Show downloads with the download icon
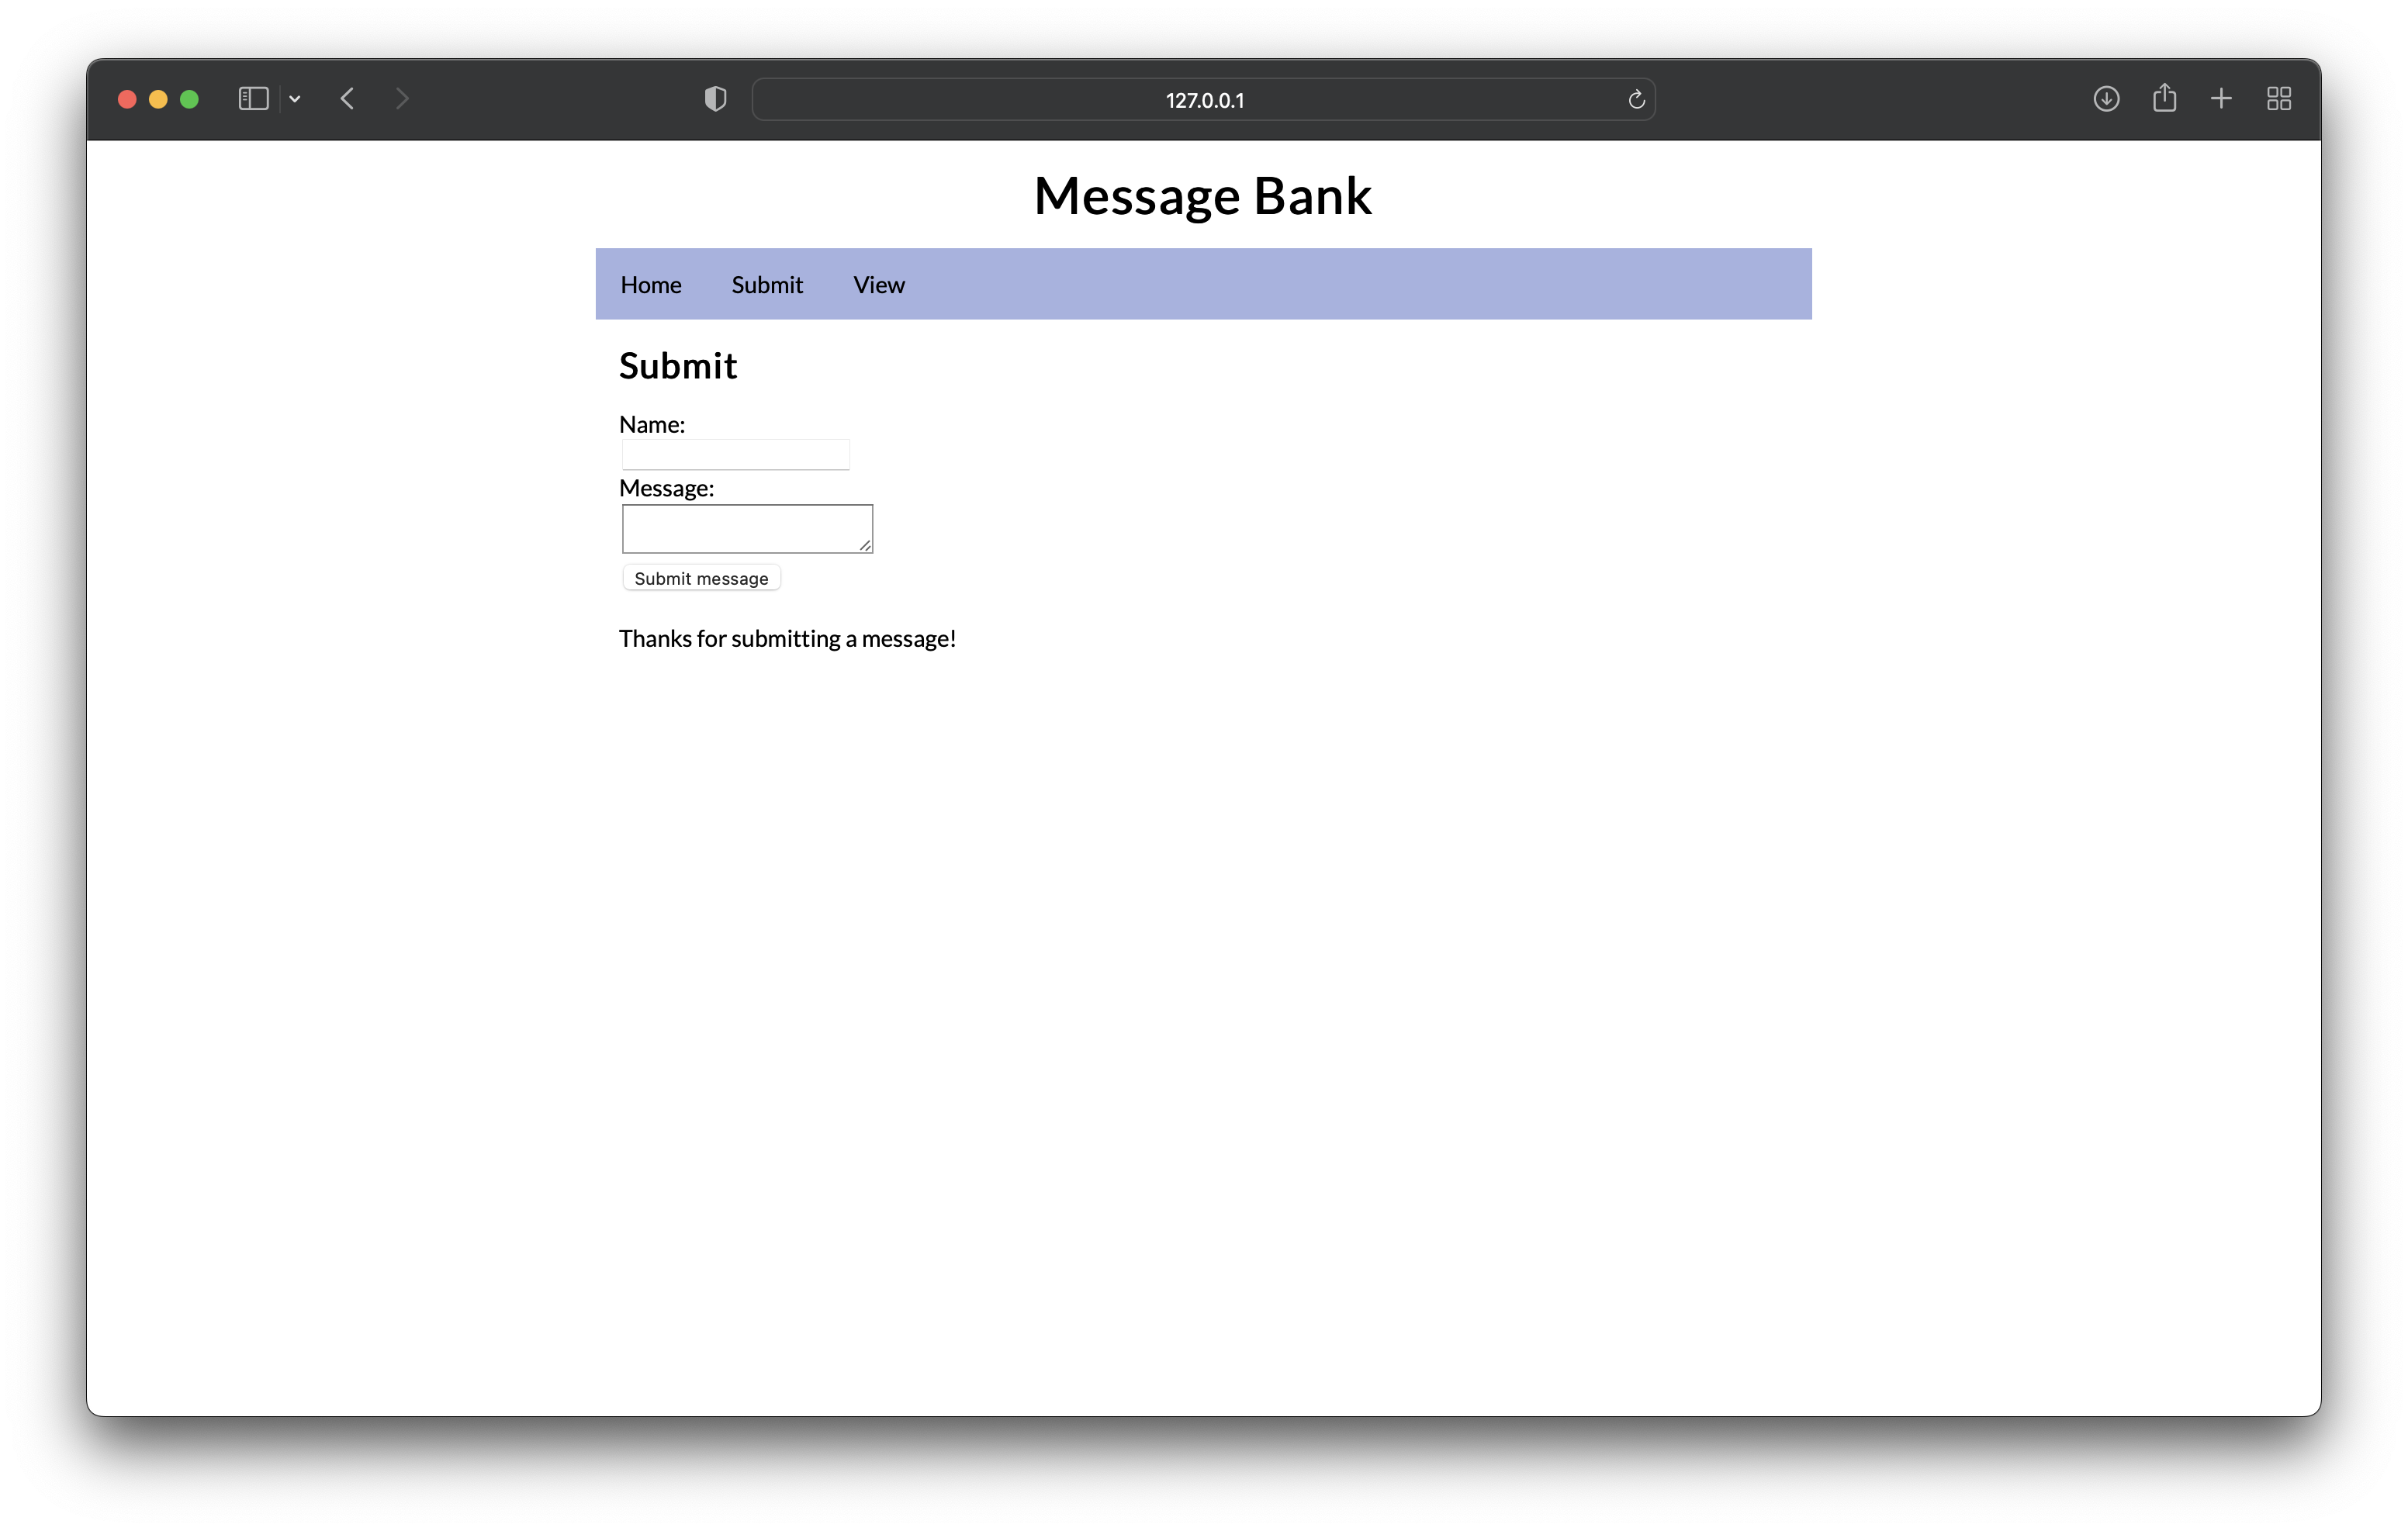2408x1531 pixels. click(2106, 99)
